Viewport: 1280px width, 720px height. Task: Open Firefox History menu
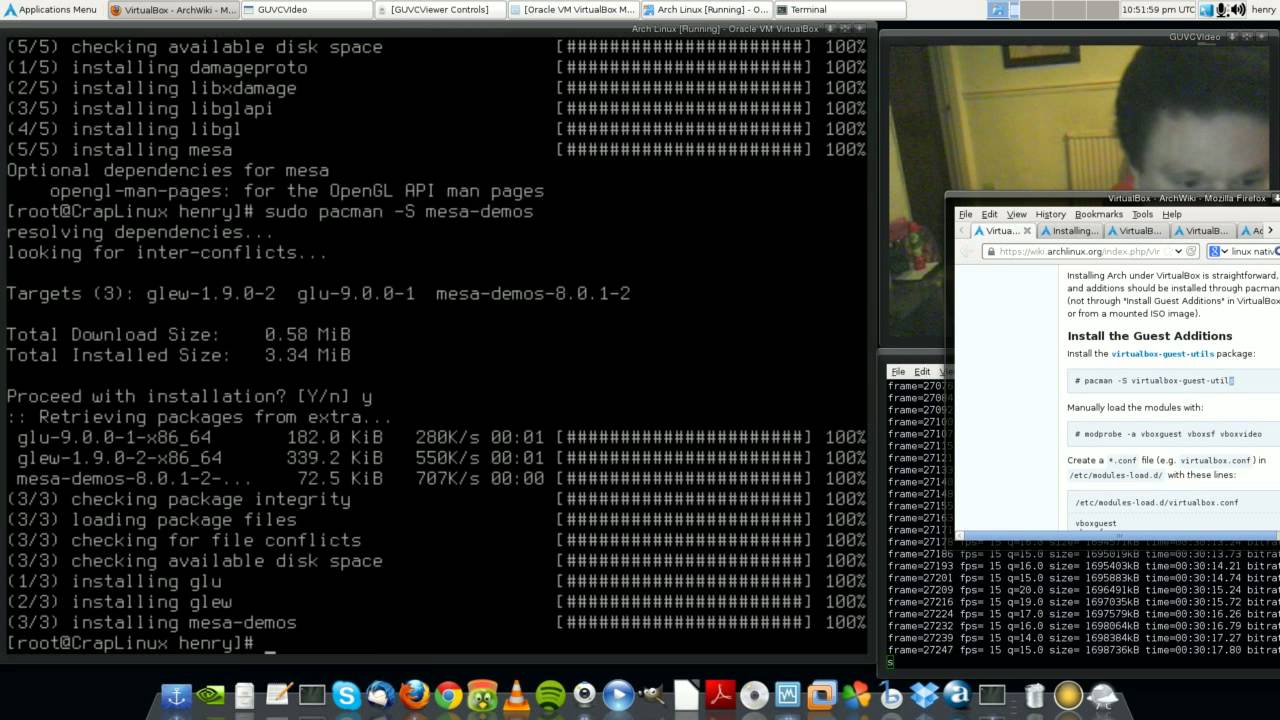pyautogui.click(x=1050, y=214)
